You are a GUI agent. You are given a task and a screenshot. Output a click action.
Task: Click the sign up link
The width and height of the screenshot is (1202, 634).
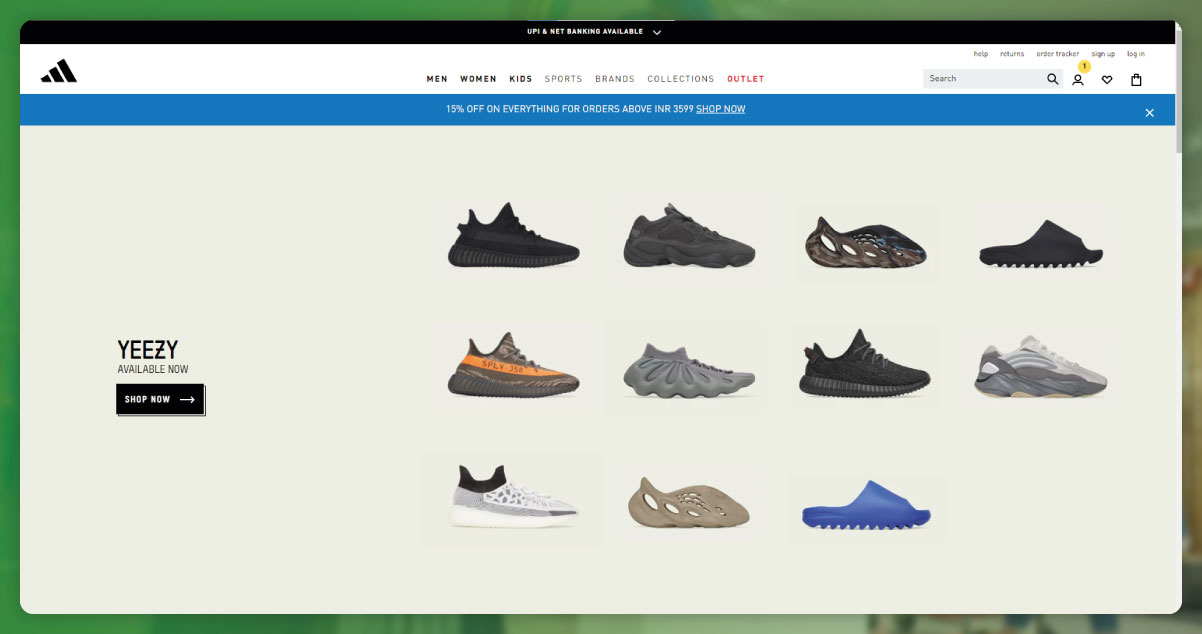click(1103, 54)
